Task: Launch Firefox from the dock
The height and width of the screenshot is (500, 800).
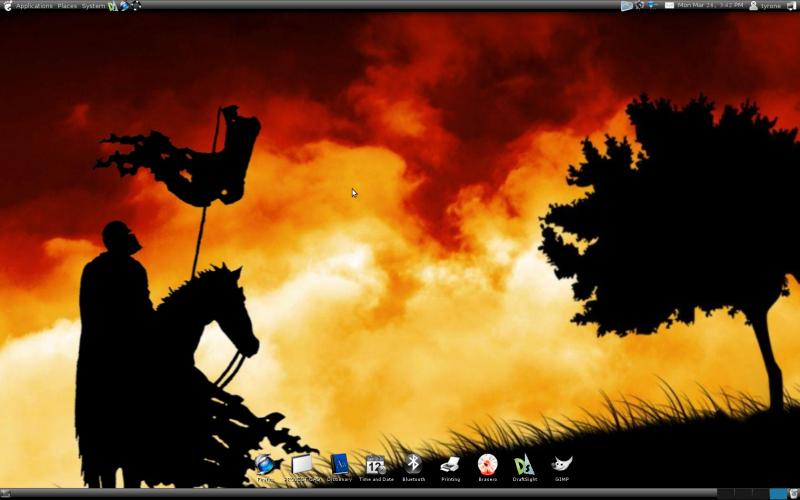Action: click(x=265, y=465)
